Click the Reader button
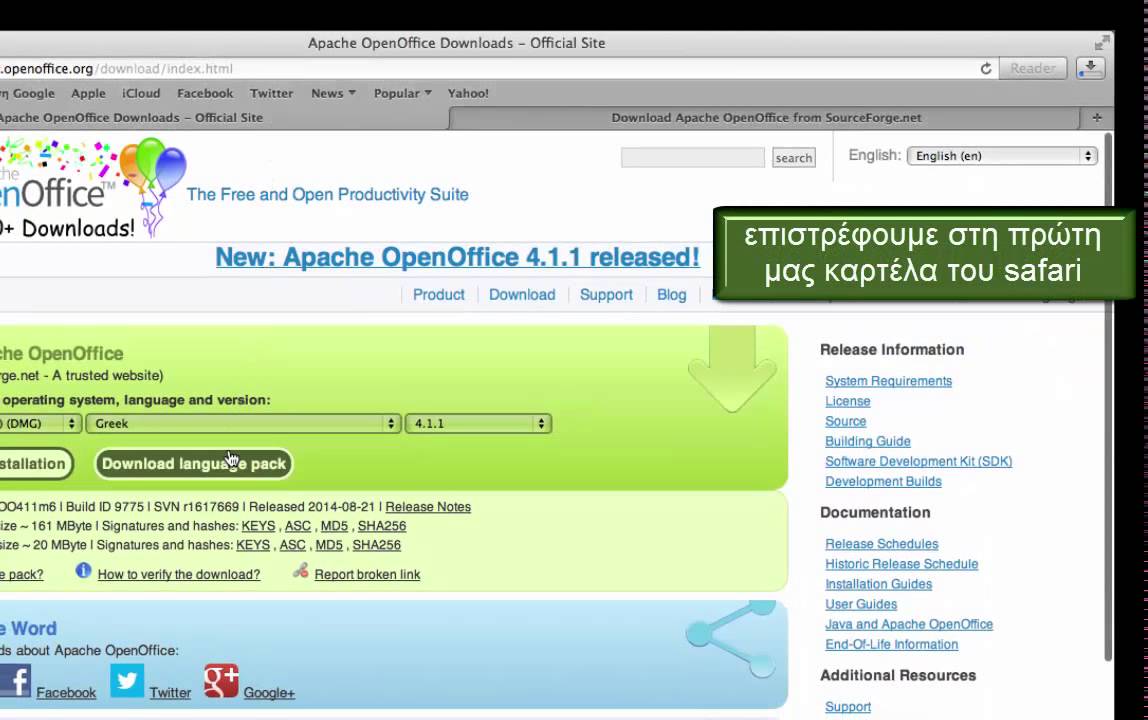The width and height of the screenshot is (1148, 720). tap(1033, 68)
